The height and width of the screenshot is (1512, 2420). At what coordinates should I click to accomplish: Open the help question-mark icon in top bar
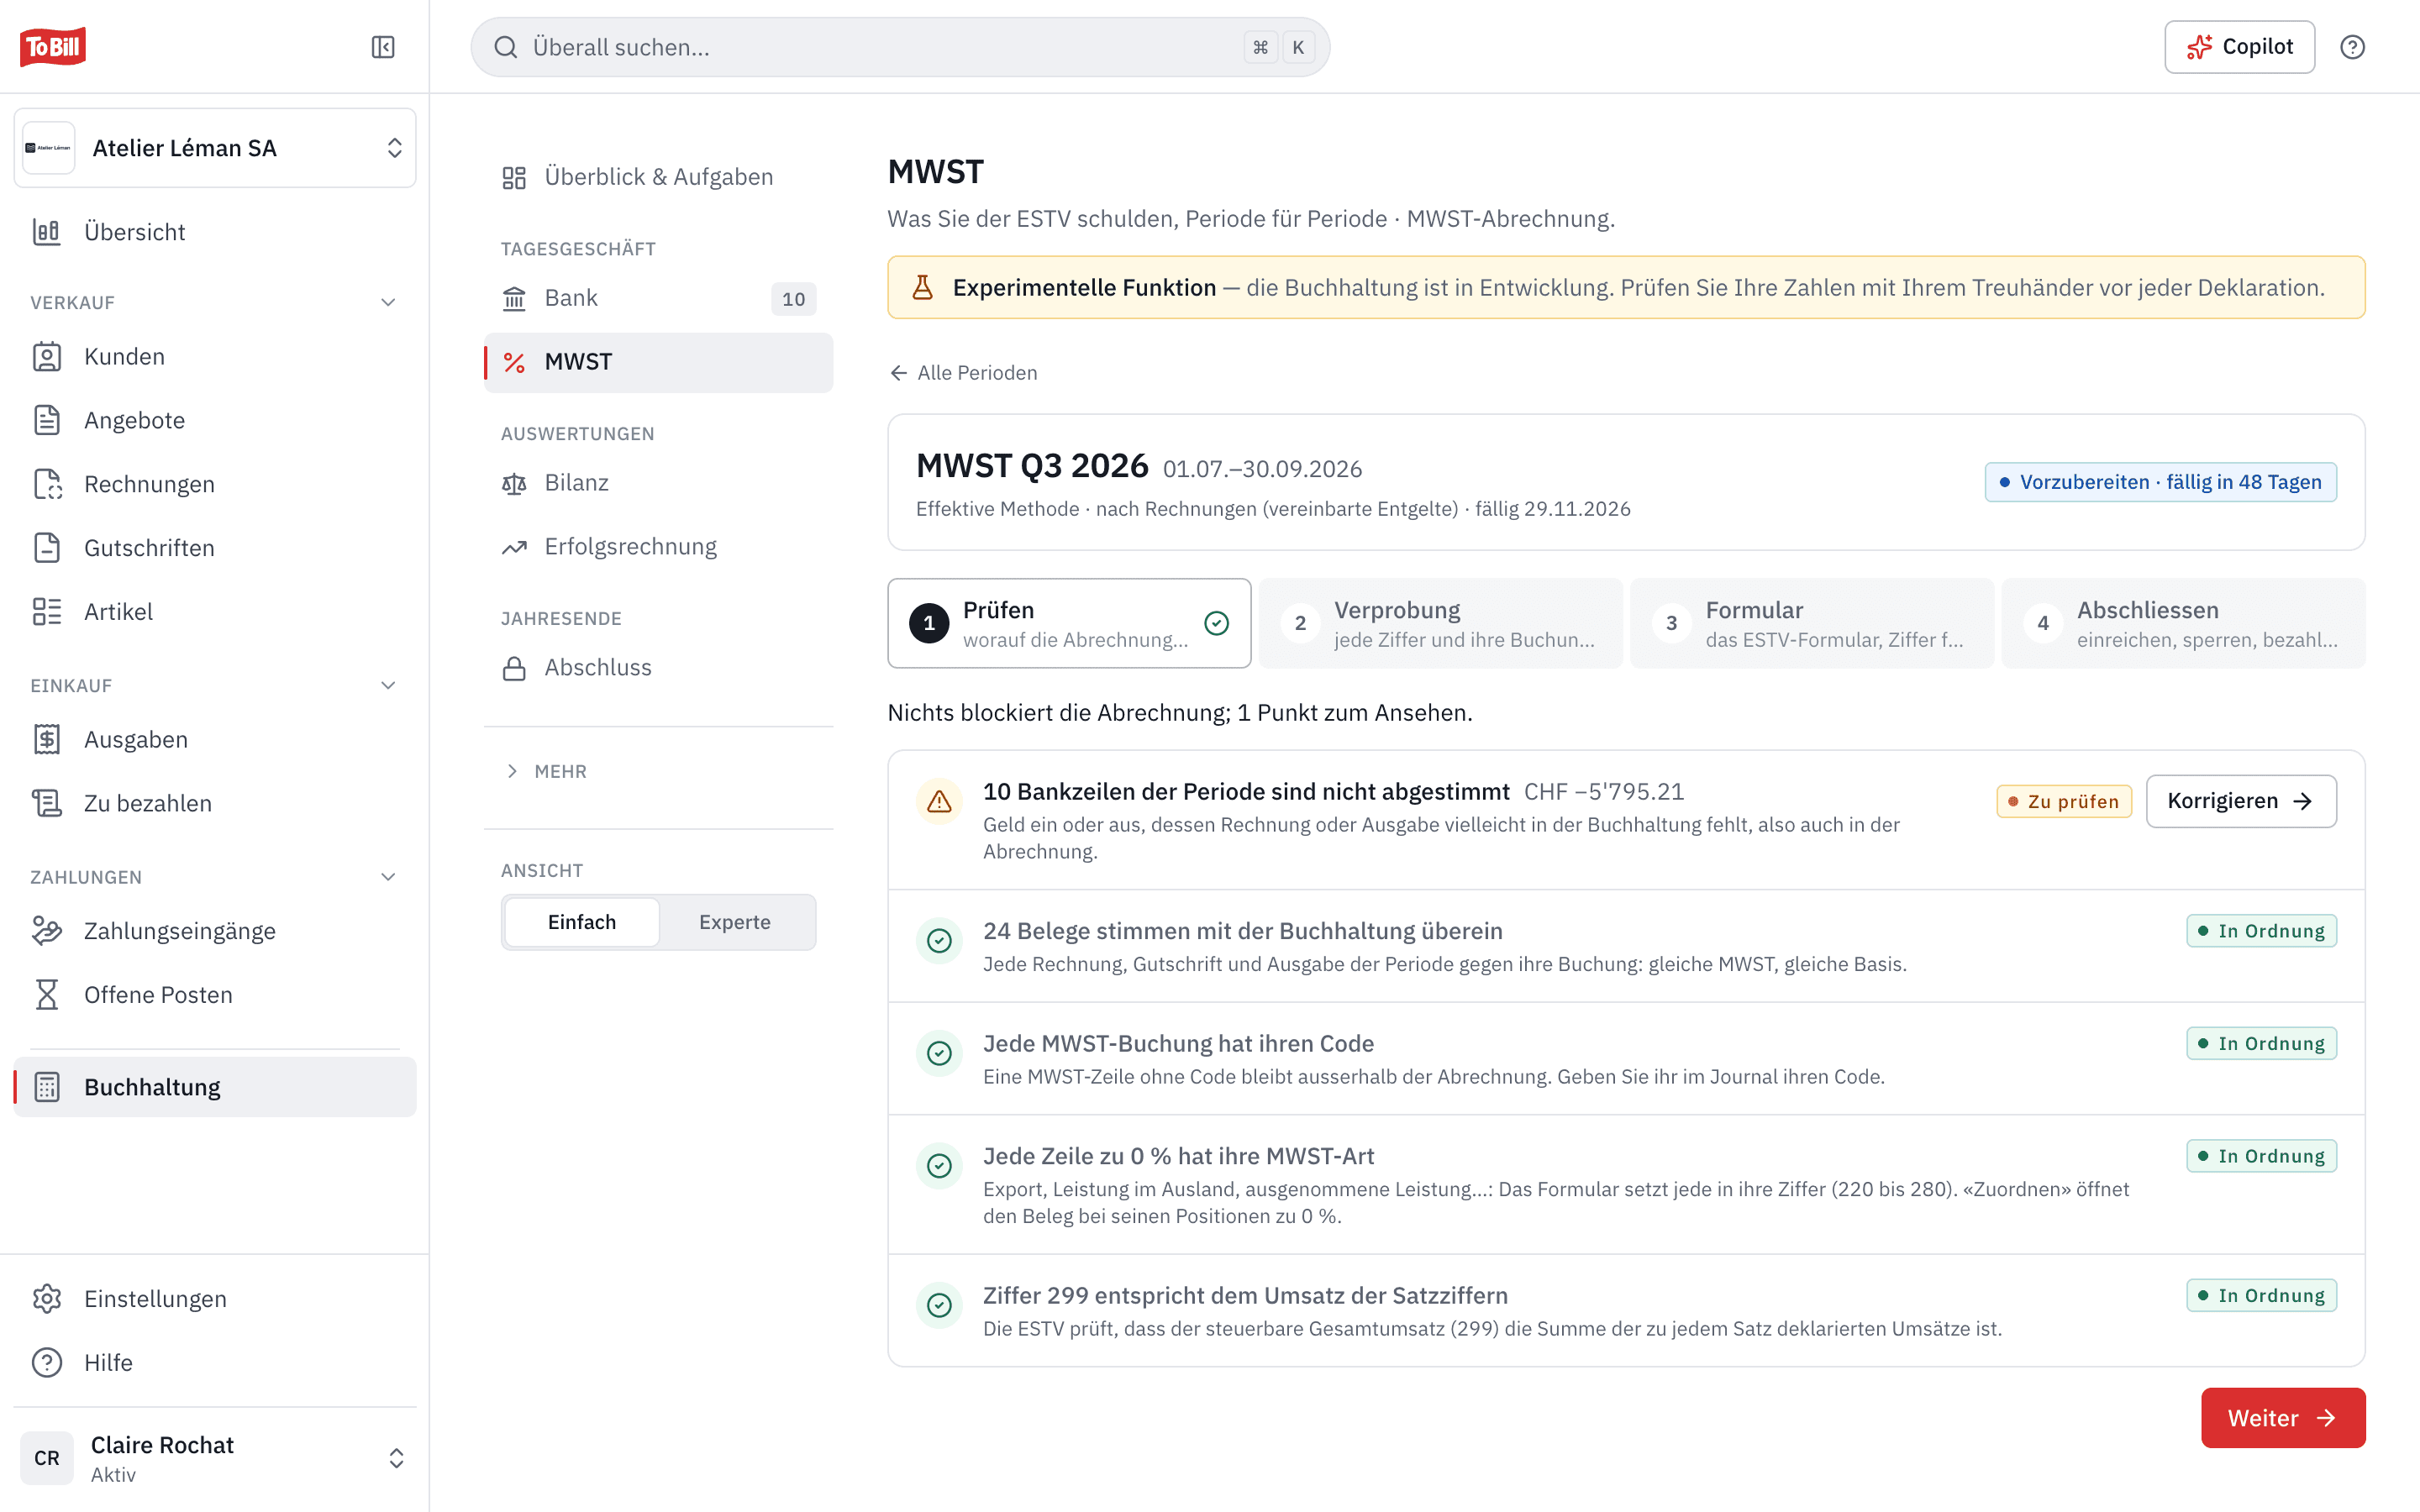click(2352, 47)
